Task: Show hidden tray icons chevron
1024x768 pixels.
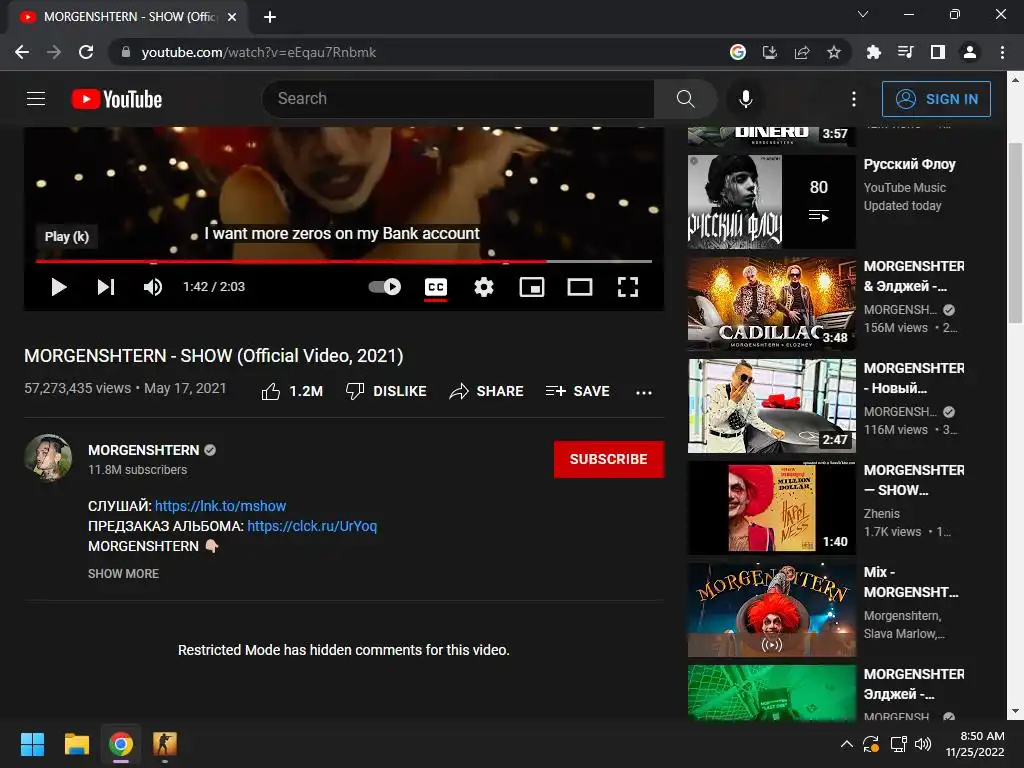Action: (x=846, y=744)
